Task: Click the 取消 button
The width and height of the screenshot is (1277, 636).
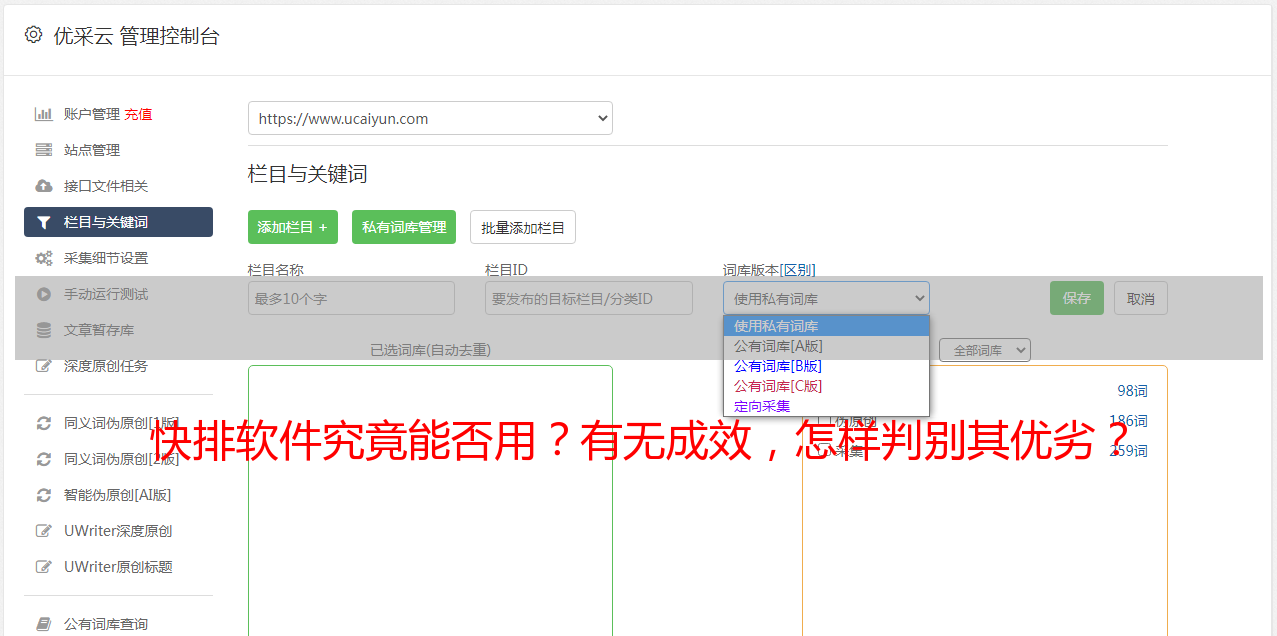Action: [x=1141, y=298]
